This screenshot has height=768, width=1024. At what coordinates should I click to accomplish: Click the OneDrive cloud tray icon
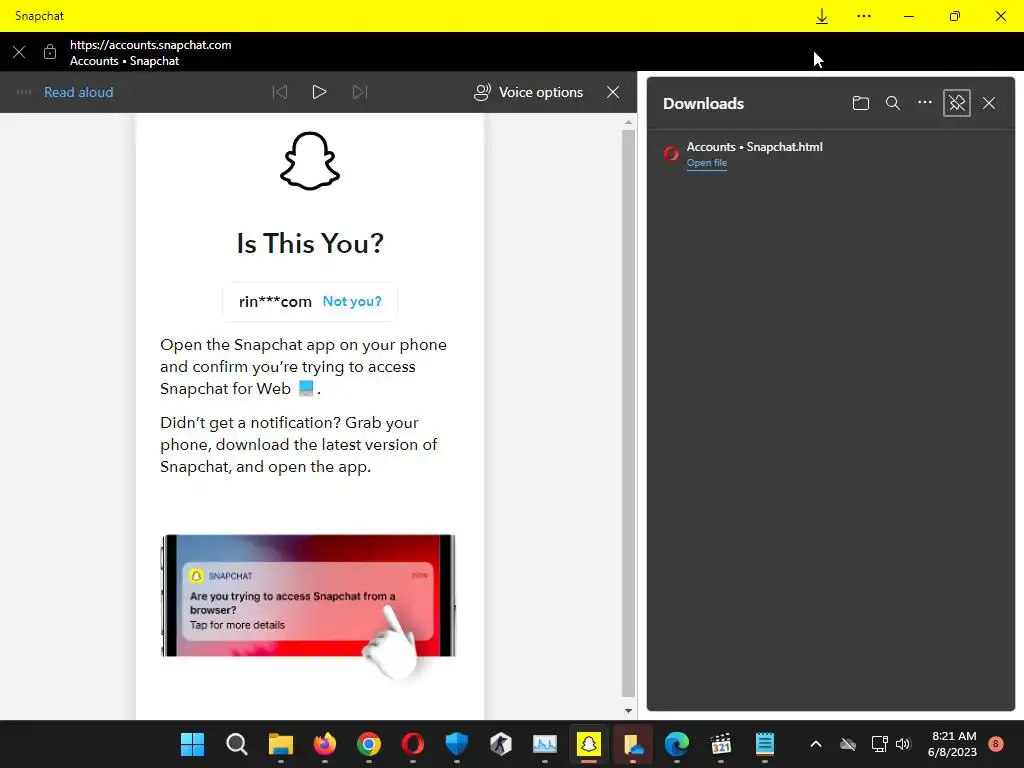(848, 744)
